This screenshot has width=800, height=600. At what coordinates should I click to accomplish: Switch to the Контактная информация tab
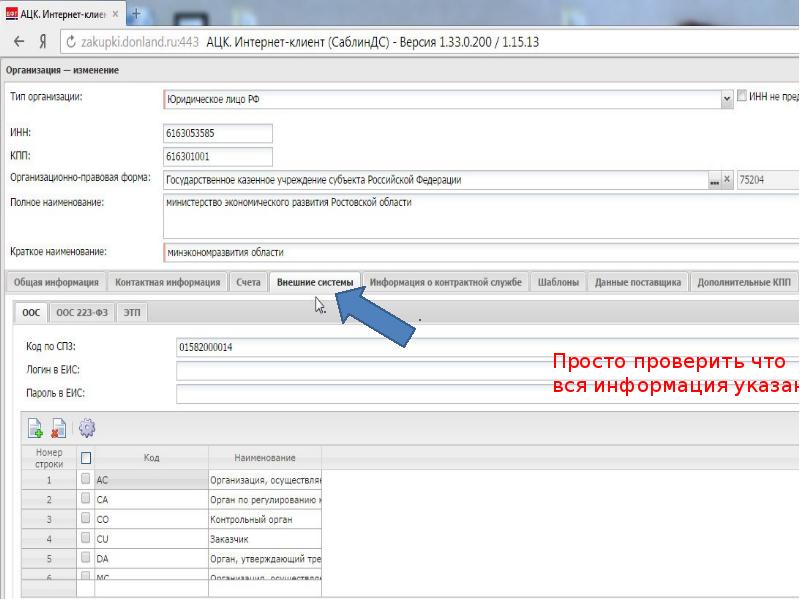167,282
